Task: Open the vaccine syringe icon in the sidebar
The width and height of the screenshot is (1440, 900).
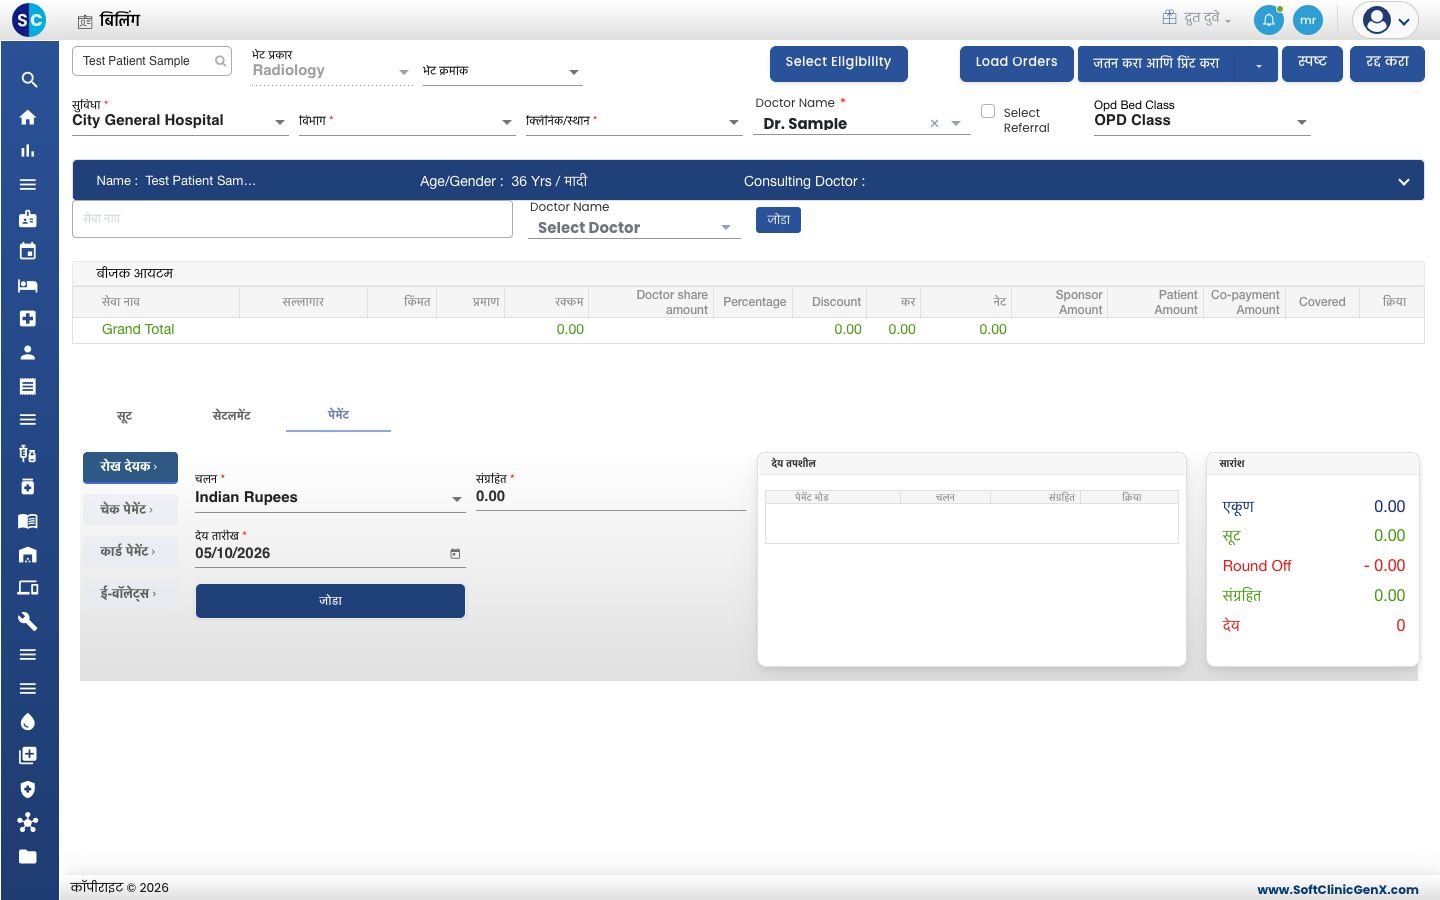Action: (x=28, y=453)
